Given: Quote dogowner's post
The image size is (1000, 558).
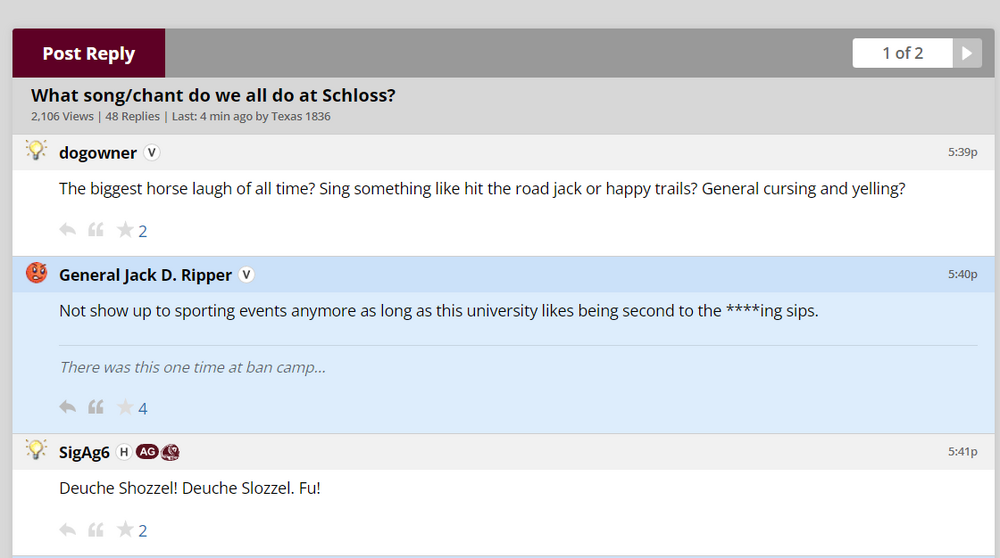Looking at the screenshot, I should point(96,230).
